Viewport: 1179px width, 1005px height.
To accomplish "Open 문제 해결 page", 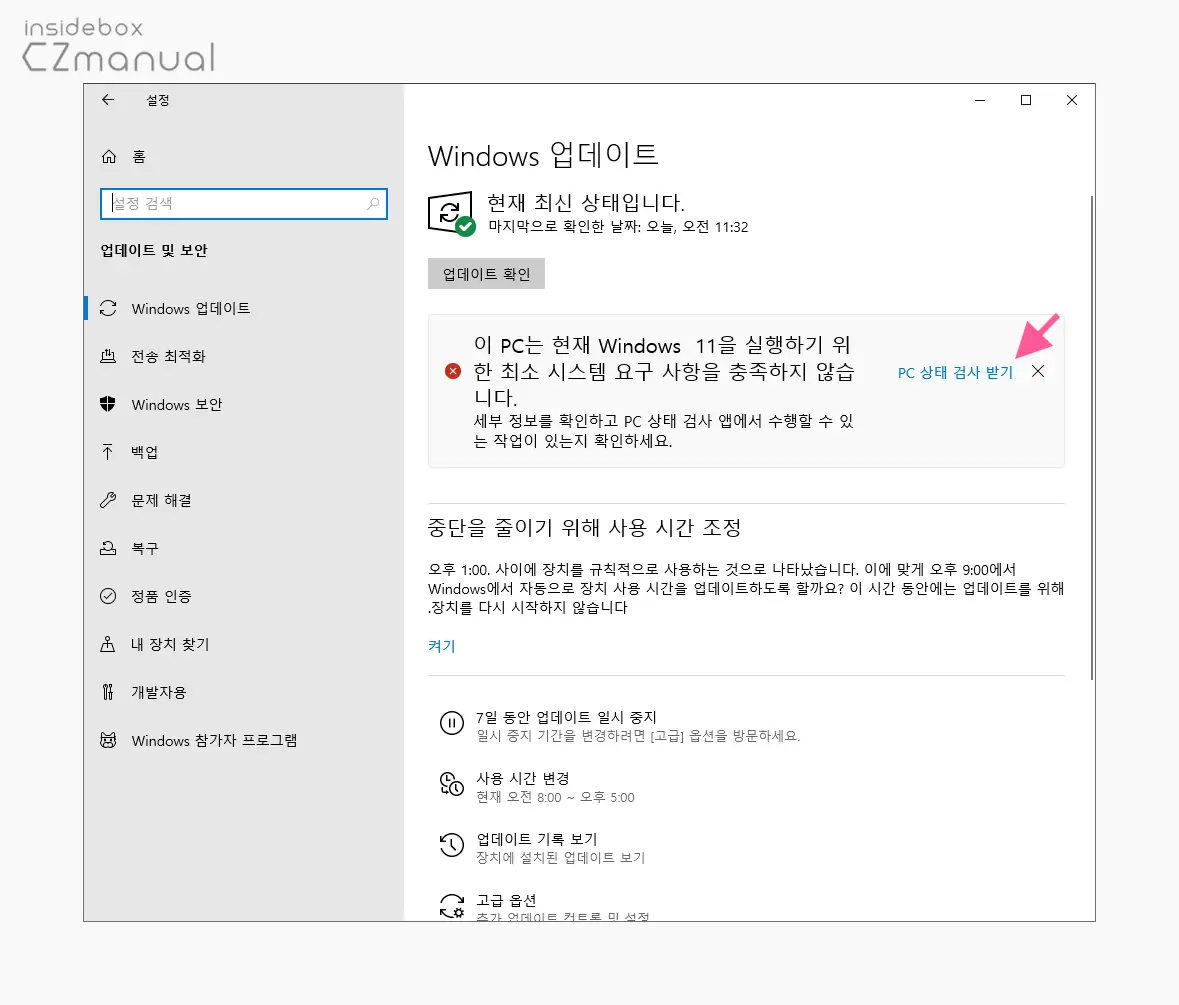I will (x=161, y=500).
